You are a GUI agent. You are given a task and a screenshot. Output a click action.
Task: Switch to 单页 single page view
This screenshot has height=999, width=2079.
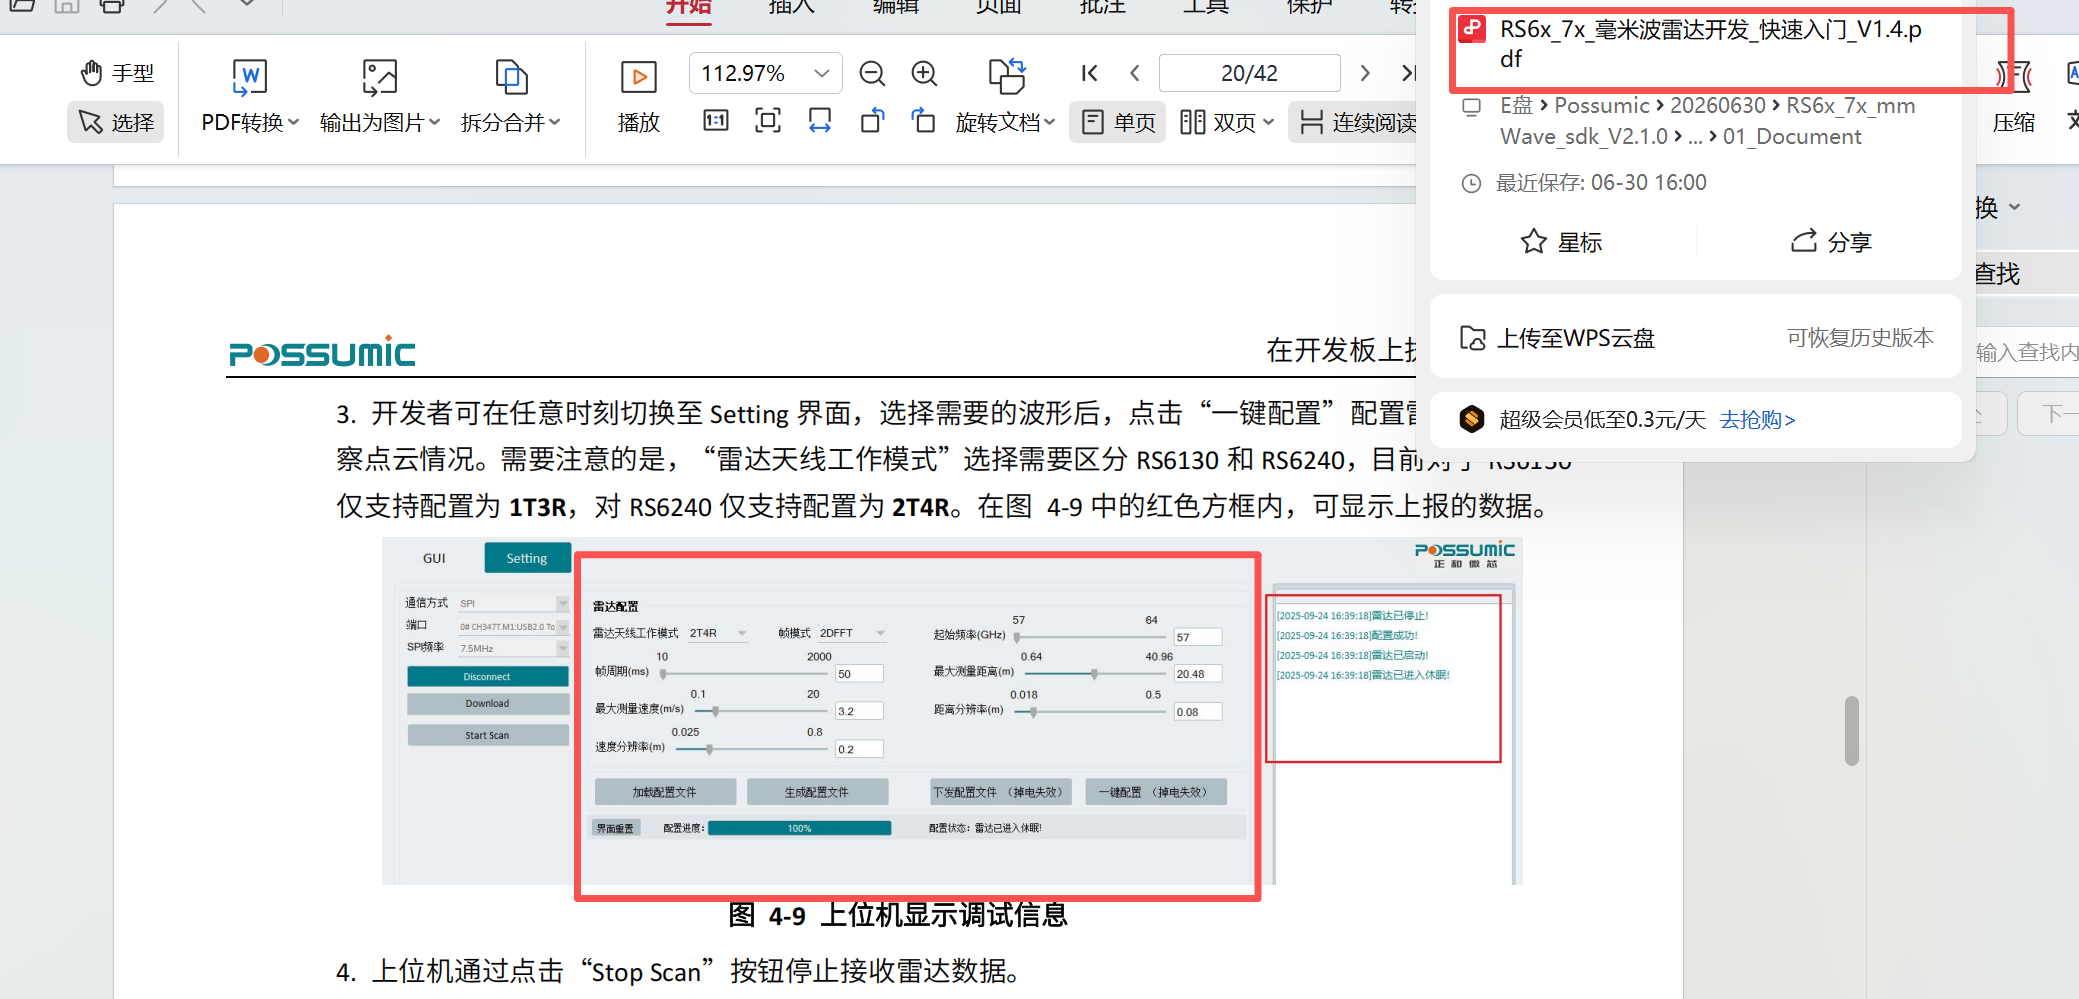[x=1118, y=122]
